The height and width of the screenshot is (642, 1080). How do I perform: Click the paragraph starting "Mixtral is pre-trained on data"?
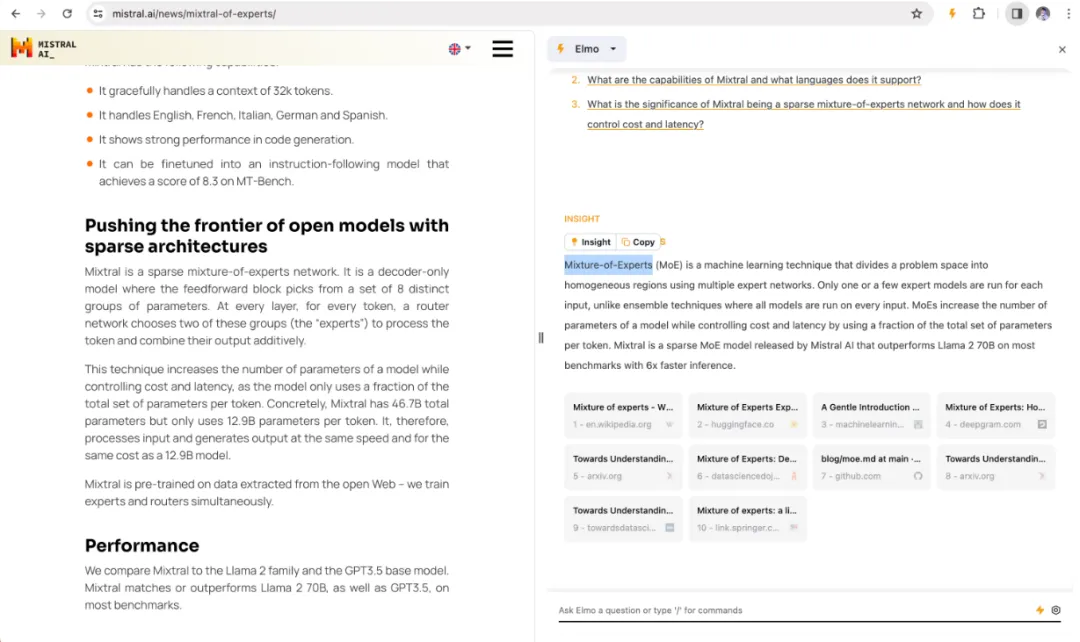[x=267, y=493]
